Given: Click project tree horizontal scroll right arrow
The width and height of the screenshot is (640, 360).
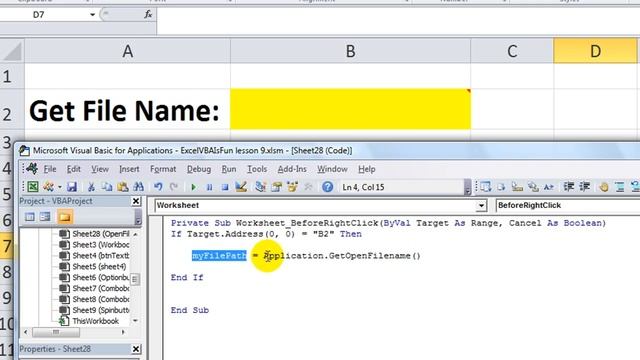Looking at the screenshot, I should pyautogui.click(x=123, y=332).
